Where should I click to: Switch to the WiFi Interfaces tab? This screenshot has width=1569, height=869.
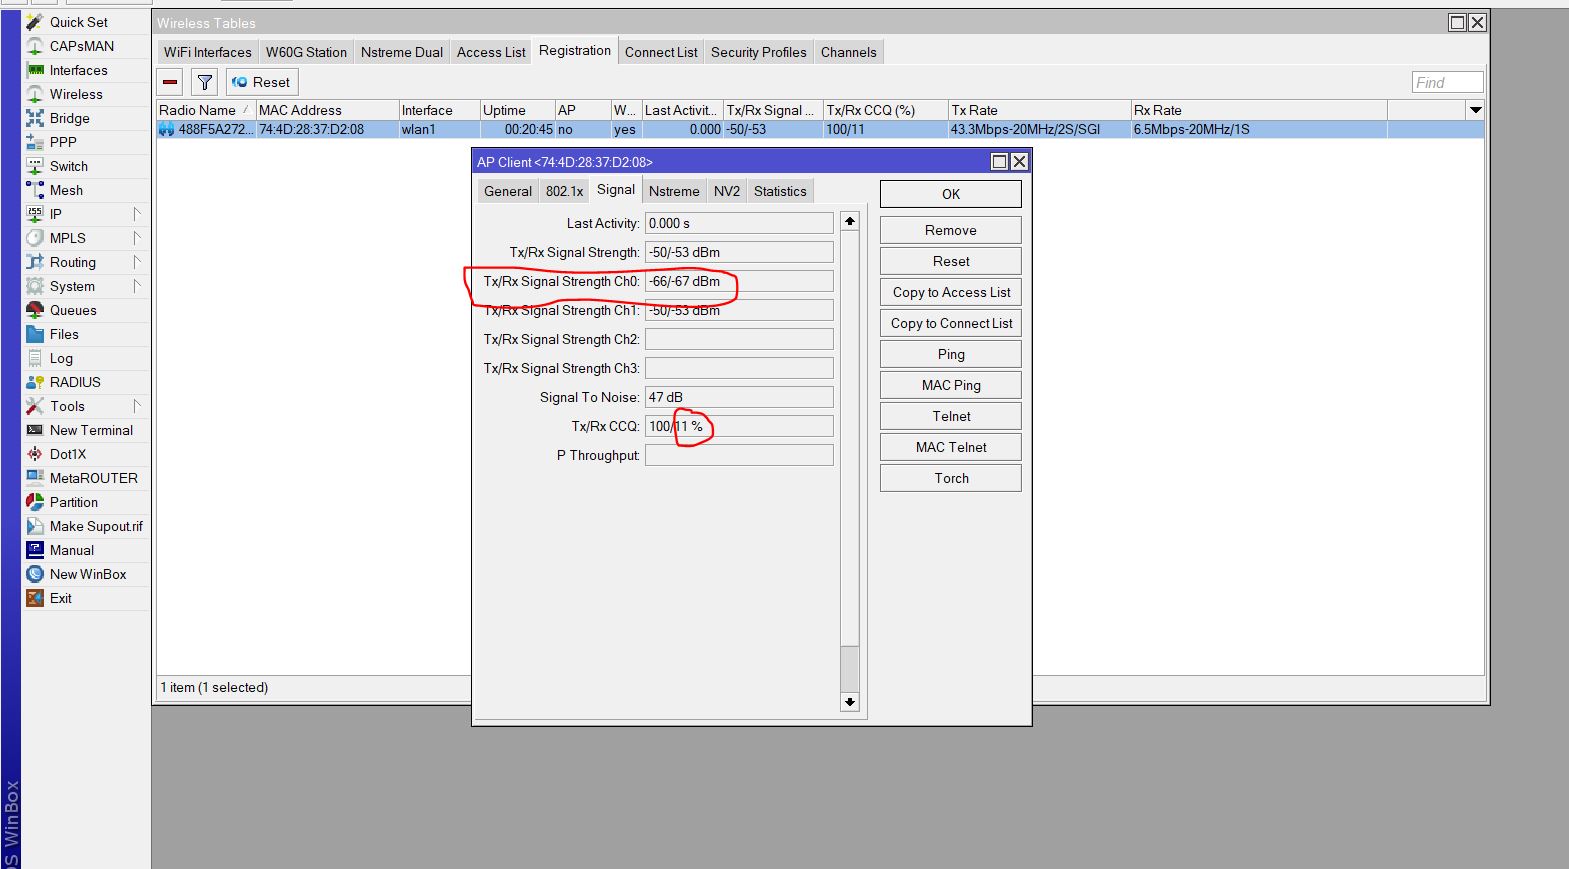click(208, 52)
